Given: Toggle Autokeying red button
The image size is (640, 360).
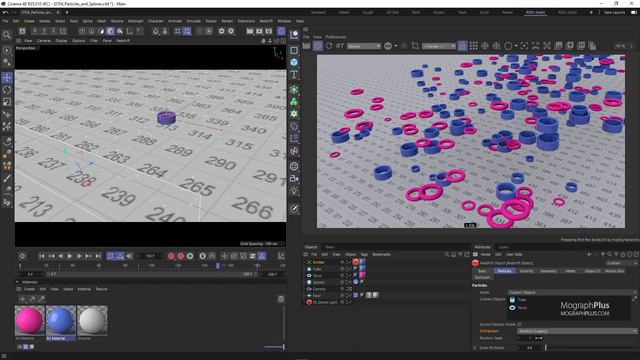Looking at the screenshot, I should click(180, 256).
